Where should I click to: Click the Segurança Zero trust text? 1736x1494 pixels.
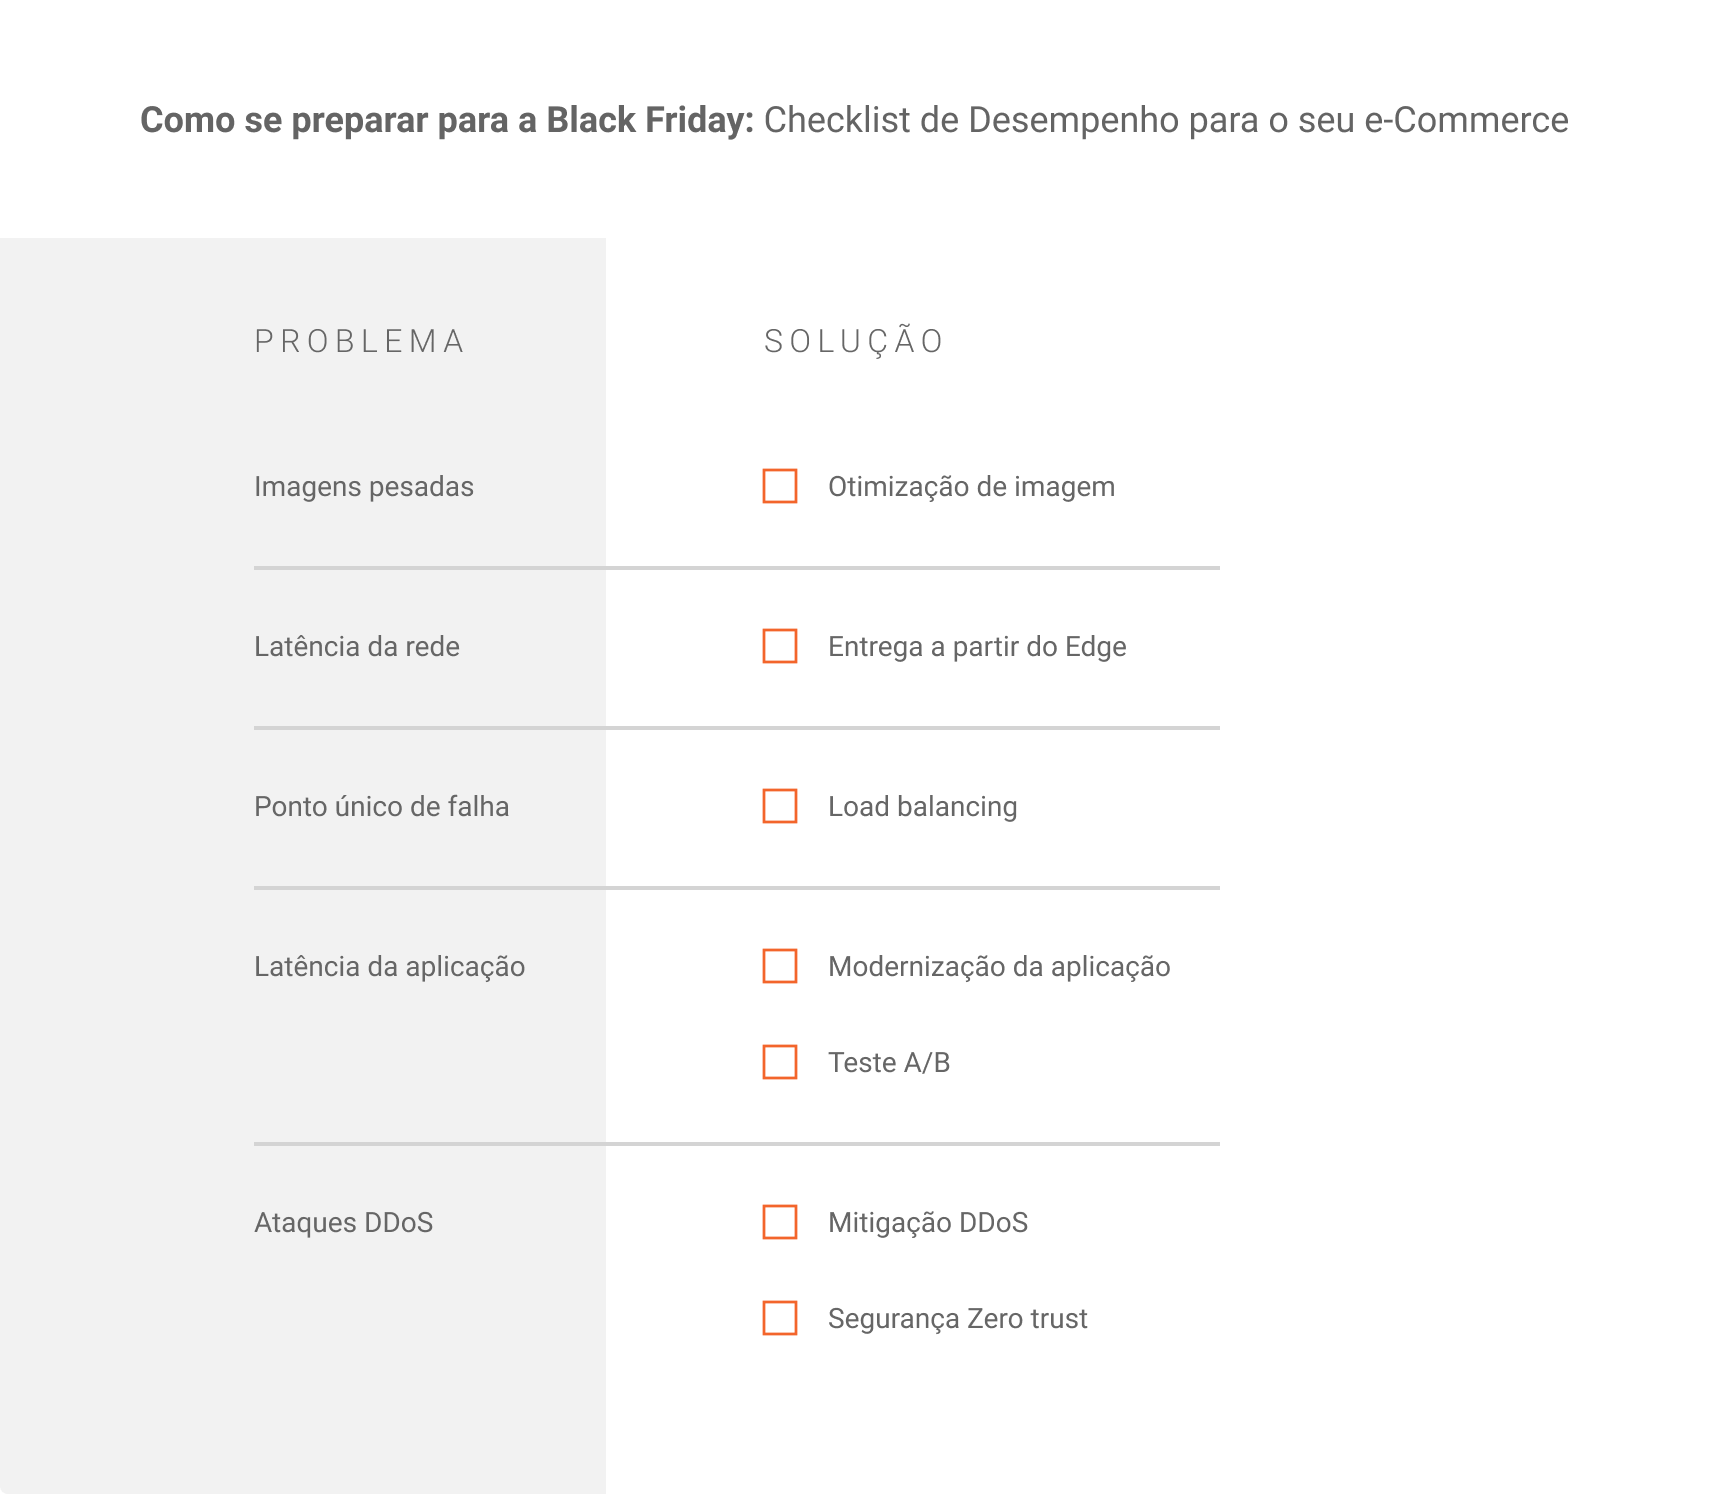[x=958, y=1319]
